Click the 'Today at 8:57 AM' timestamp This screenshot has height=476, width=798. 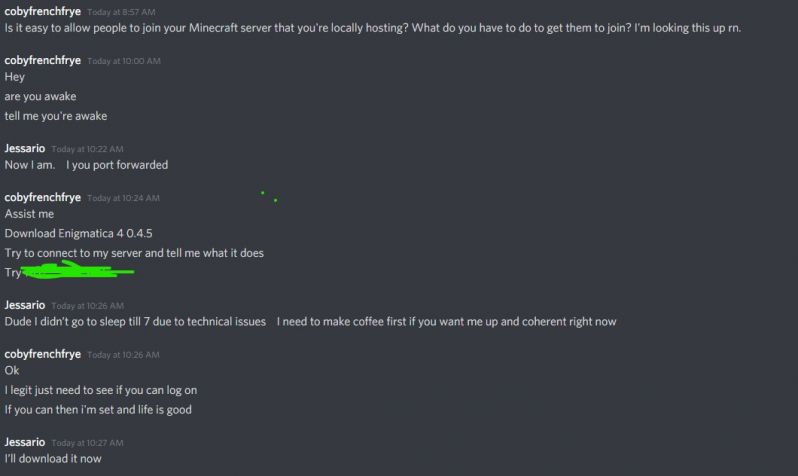124,12
